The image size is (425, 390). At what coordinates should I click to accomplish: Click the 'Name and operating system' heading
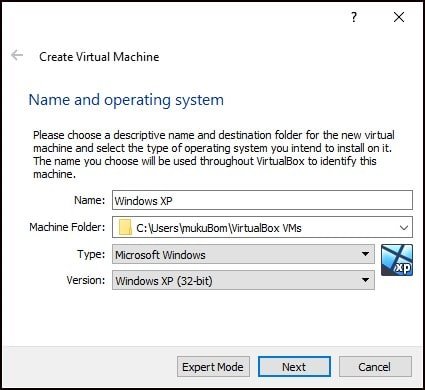(126, 100)
